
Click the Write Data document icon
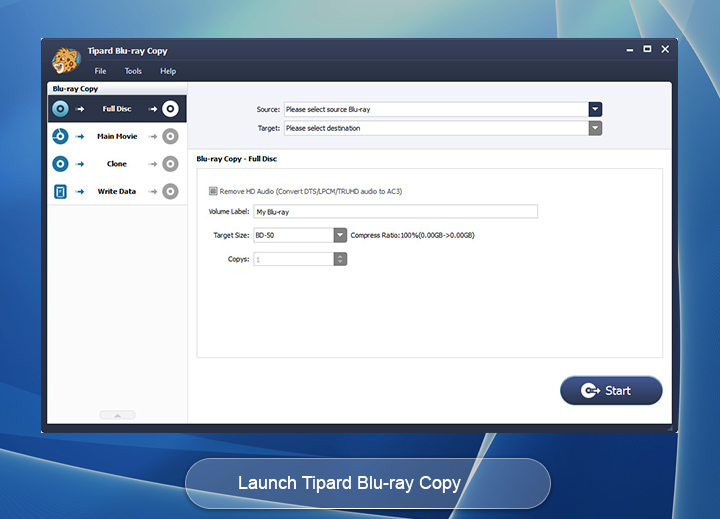pos(60,191)
